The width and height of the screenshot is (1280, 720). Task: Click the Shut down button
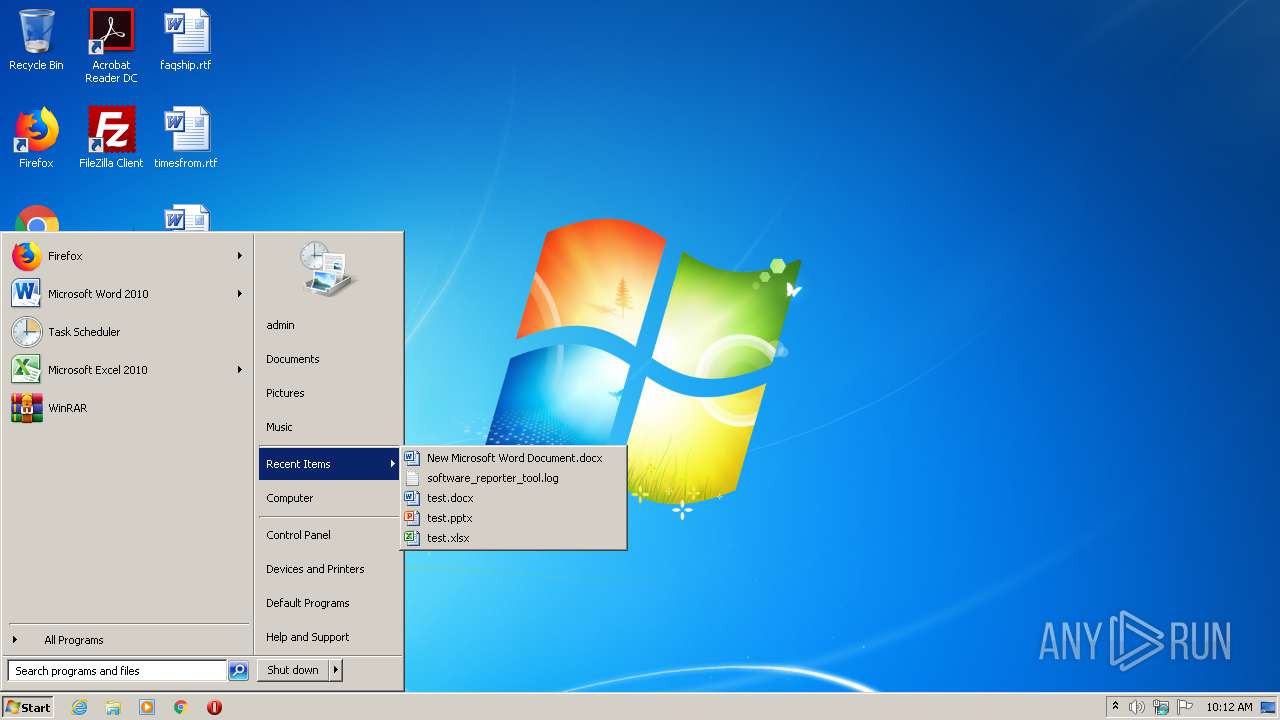point(293,670)
